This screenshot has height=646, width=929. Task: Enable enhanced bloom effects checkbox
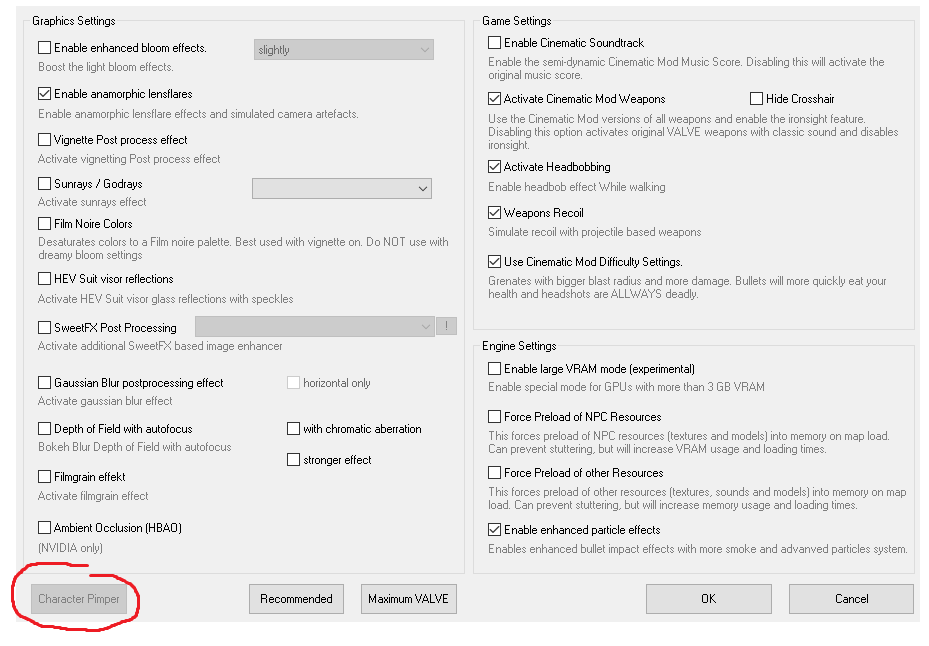[x=45, y=48]
